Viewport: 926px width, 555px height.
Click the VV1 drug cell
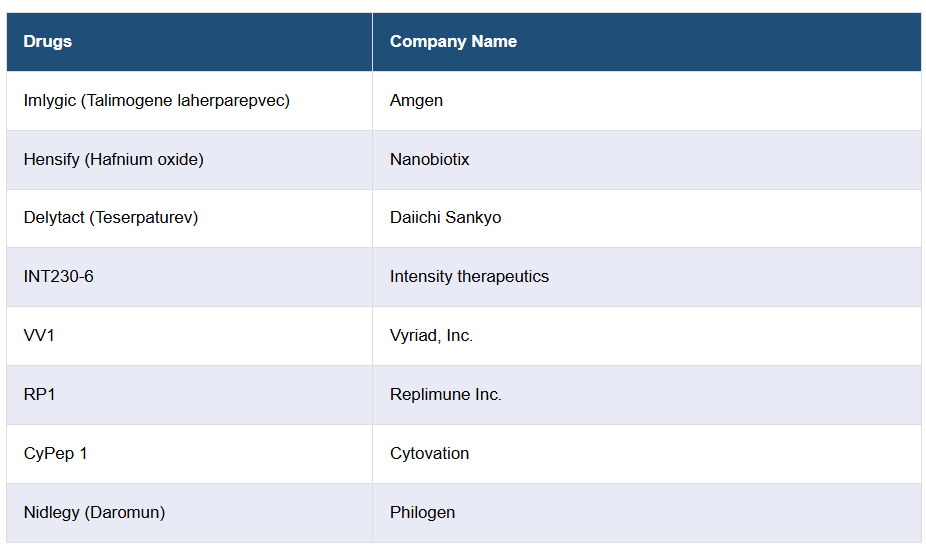point(39,336)
